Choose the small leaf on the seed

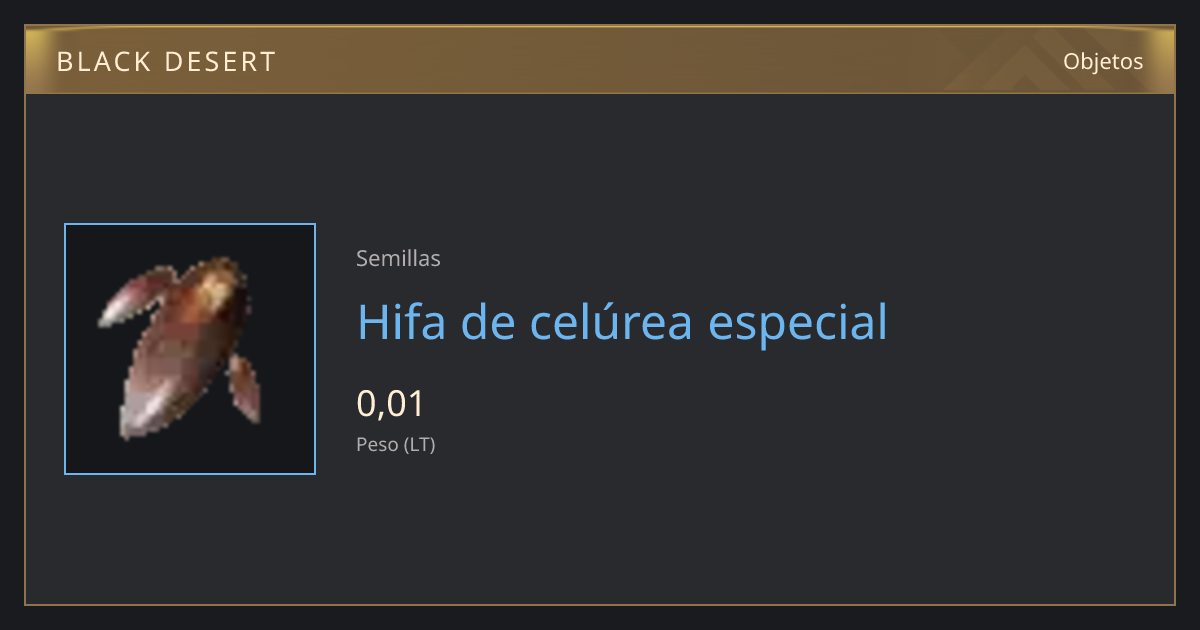click(x=244, y=388)
